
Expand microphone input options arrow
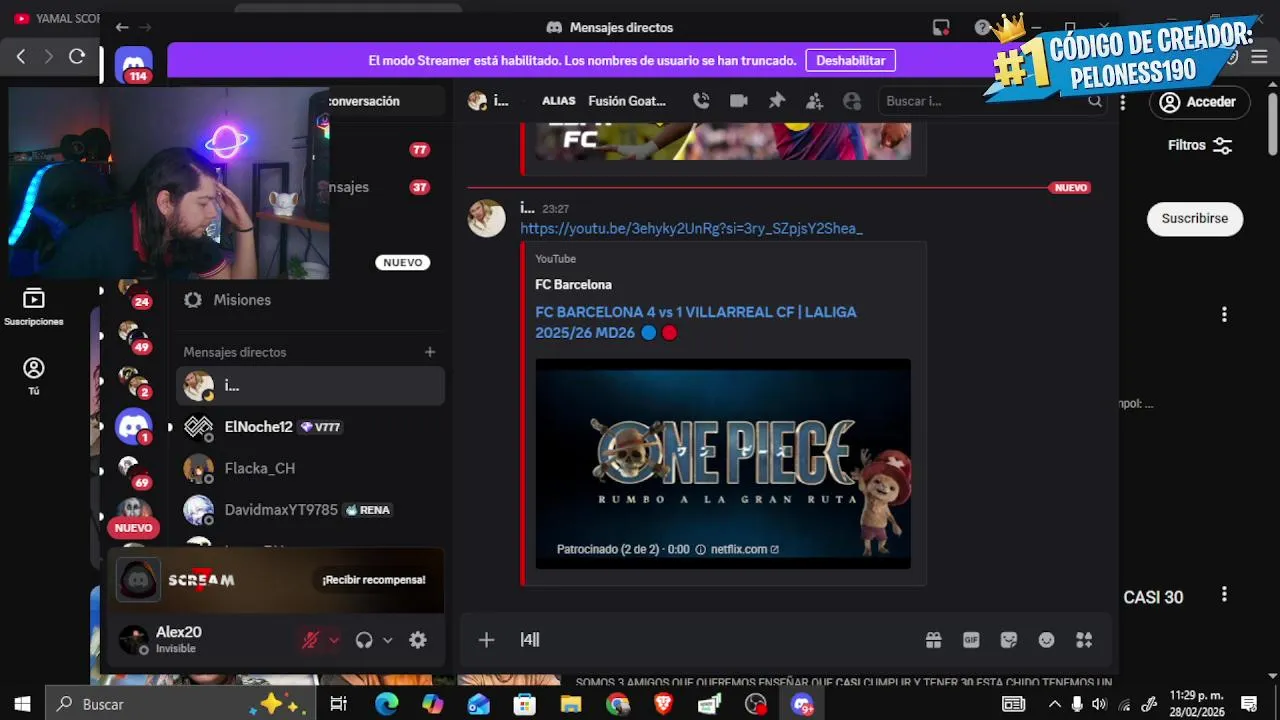point(334,640)
